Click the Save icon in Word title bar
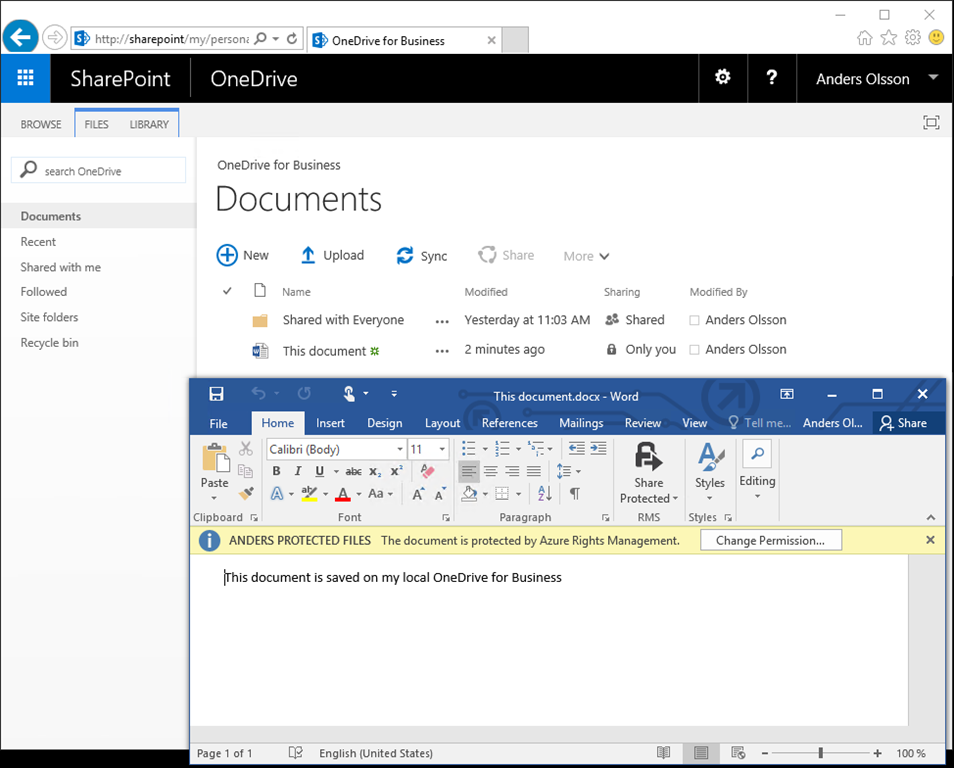 coord(216,395)
